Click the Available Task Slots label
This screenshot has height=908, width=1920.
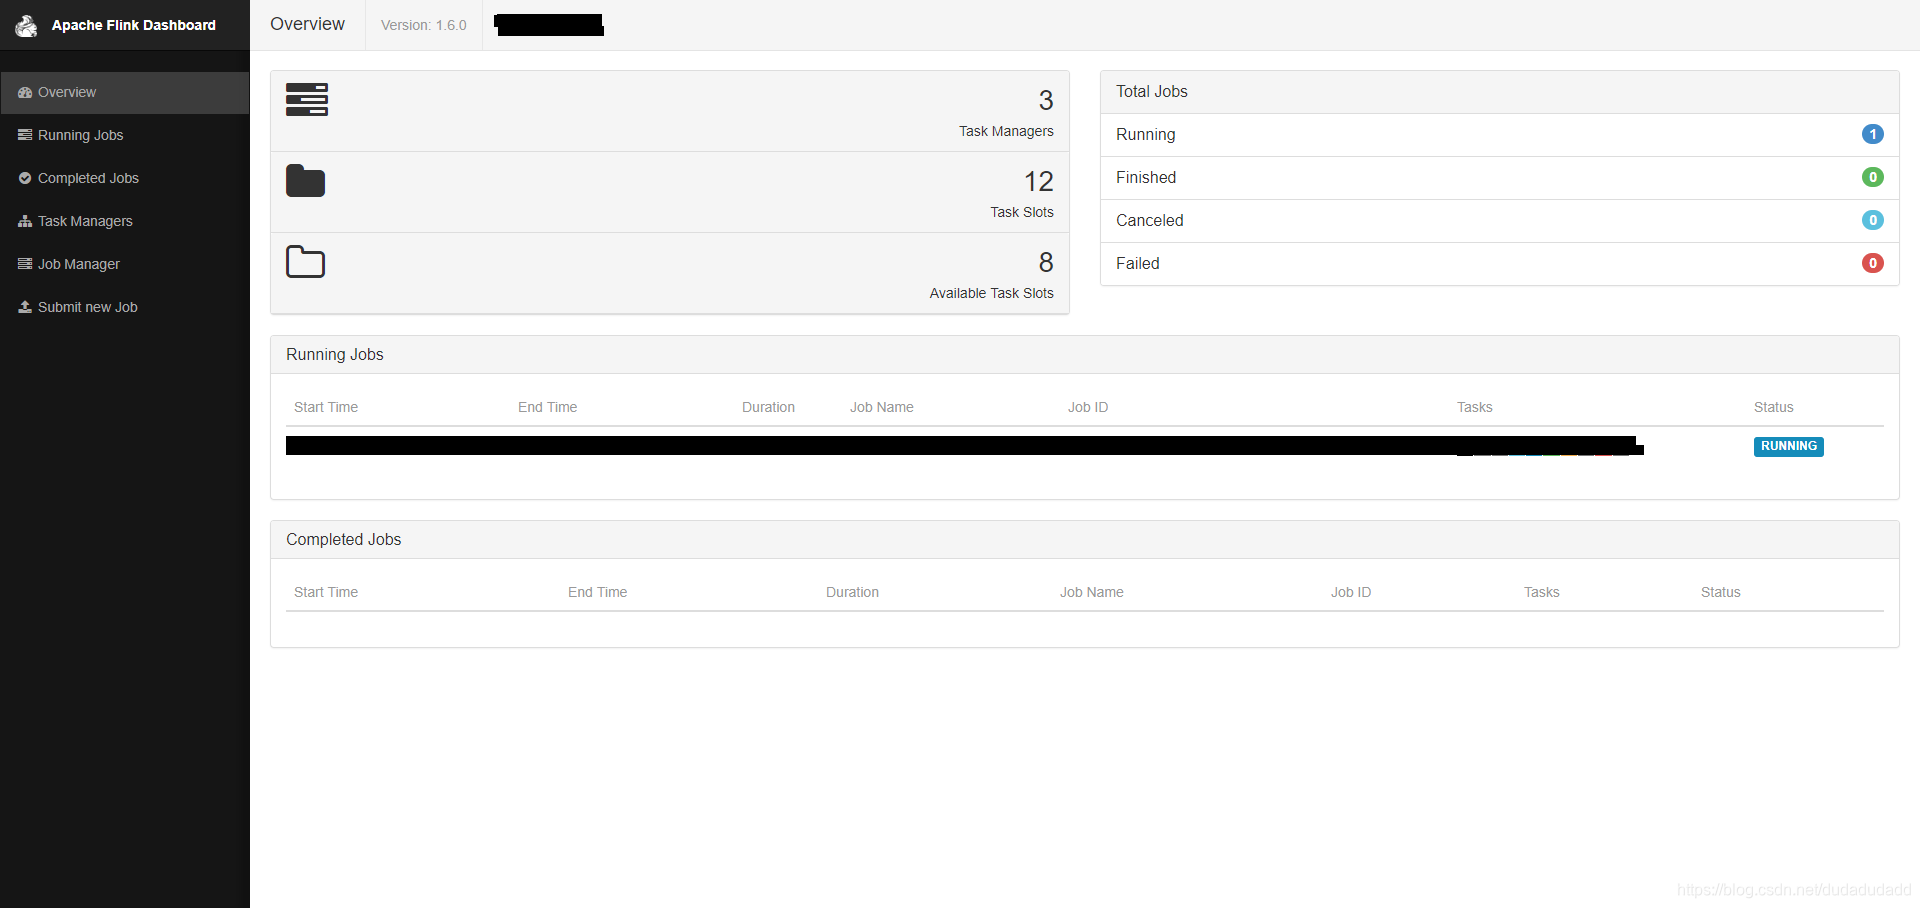[x=992, y=293]
